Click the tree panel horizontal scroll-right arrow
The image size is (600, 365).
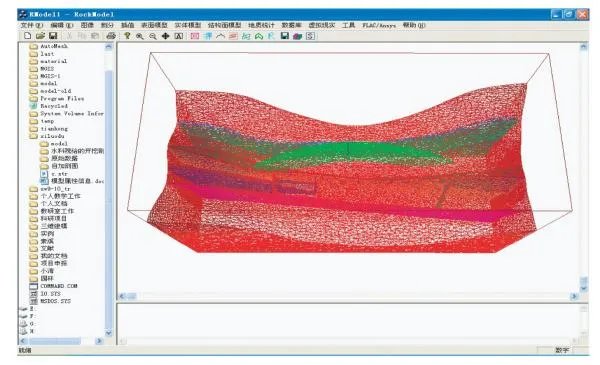[99, 341]
